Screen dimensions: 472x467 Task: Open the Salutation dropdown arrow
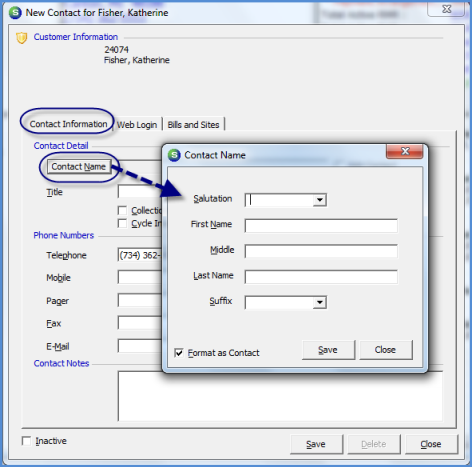tap(320, 200)
